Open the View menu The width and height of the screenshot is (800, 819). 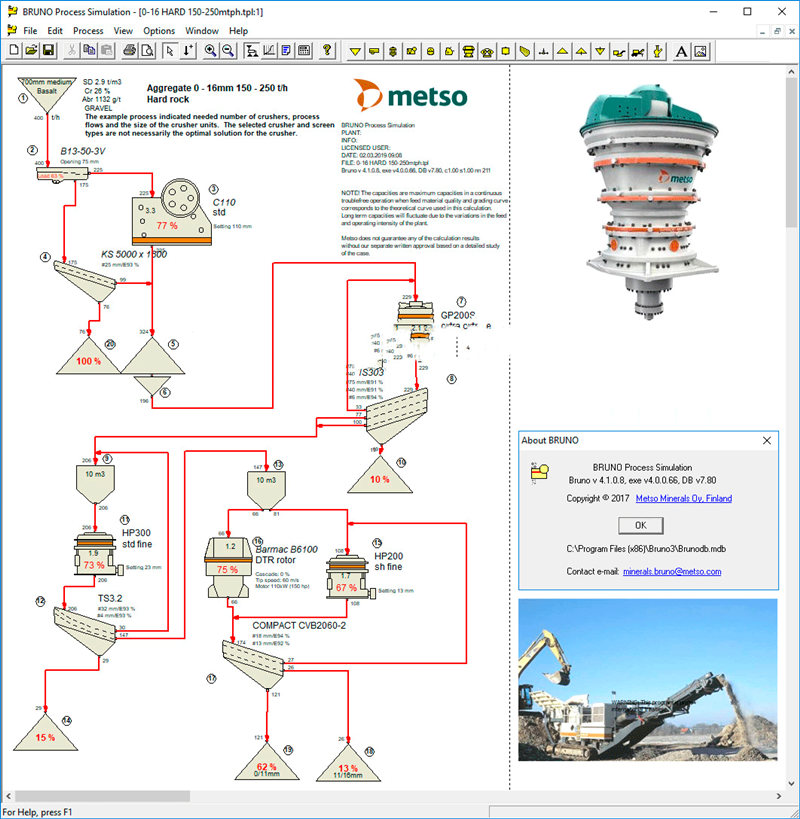123,31
